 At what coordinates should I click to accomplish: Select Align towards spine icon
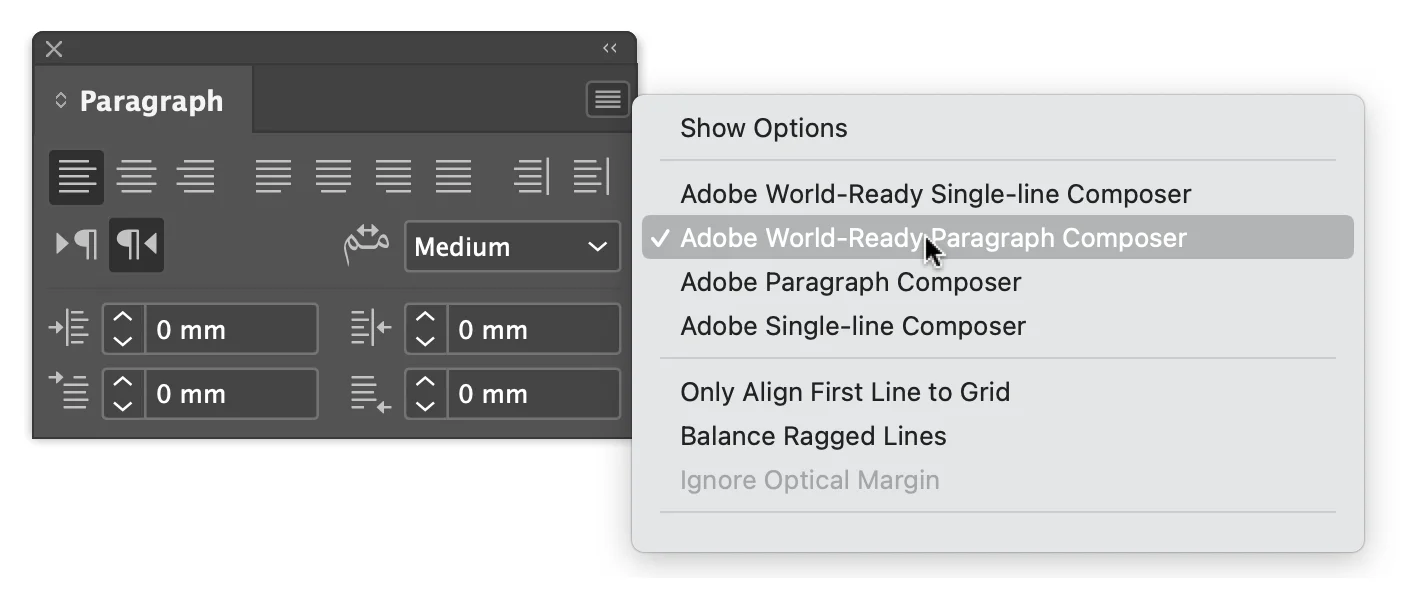point(531,177)
